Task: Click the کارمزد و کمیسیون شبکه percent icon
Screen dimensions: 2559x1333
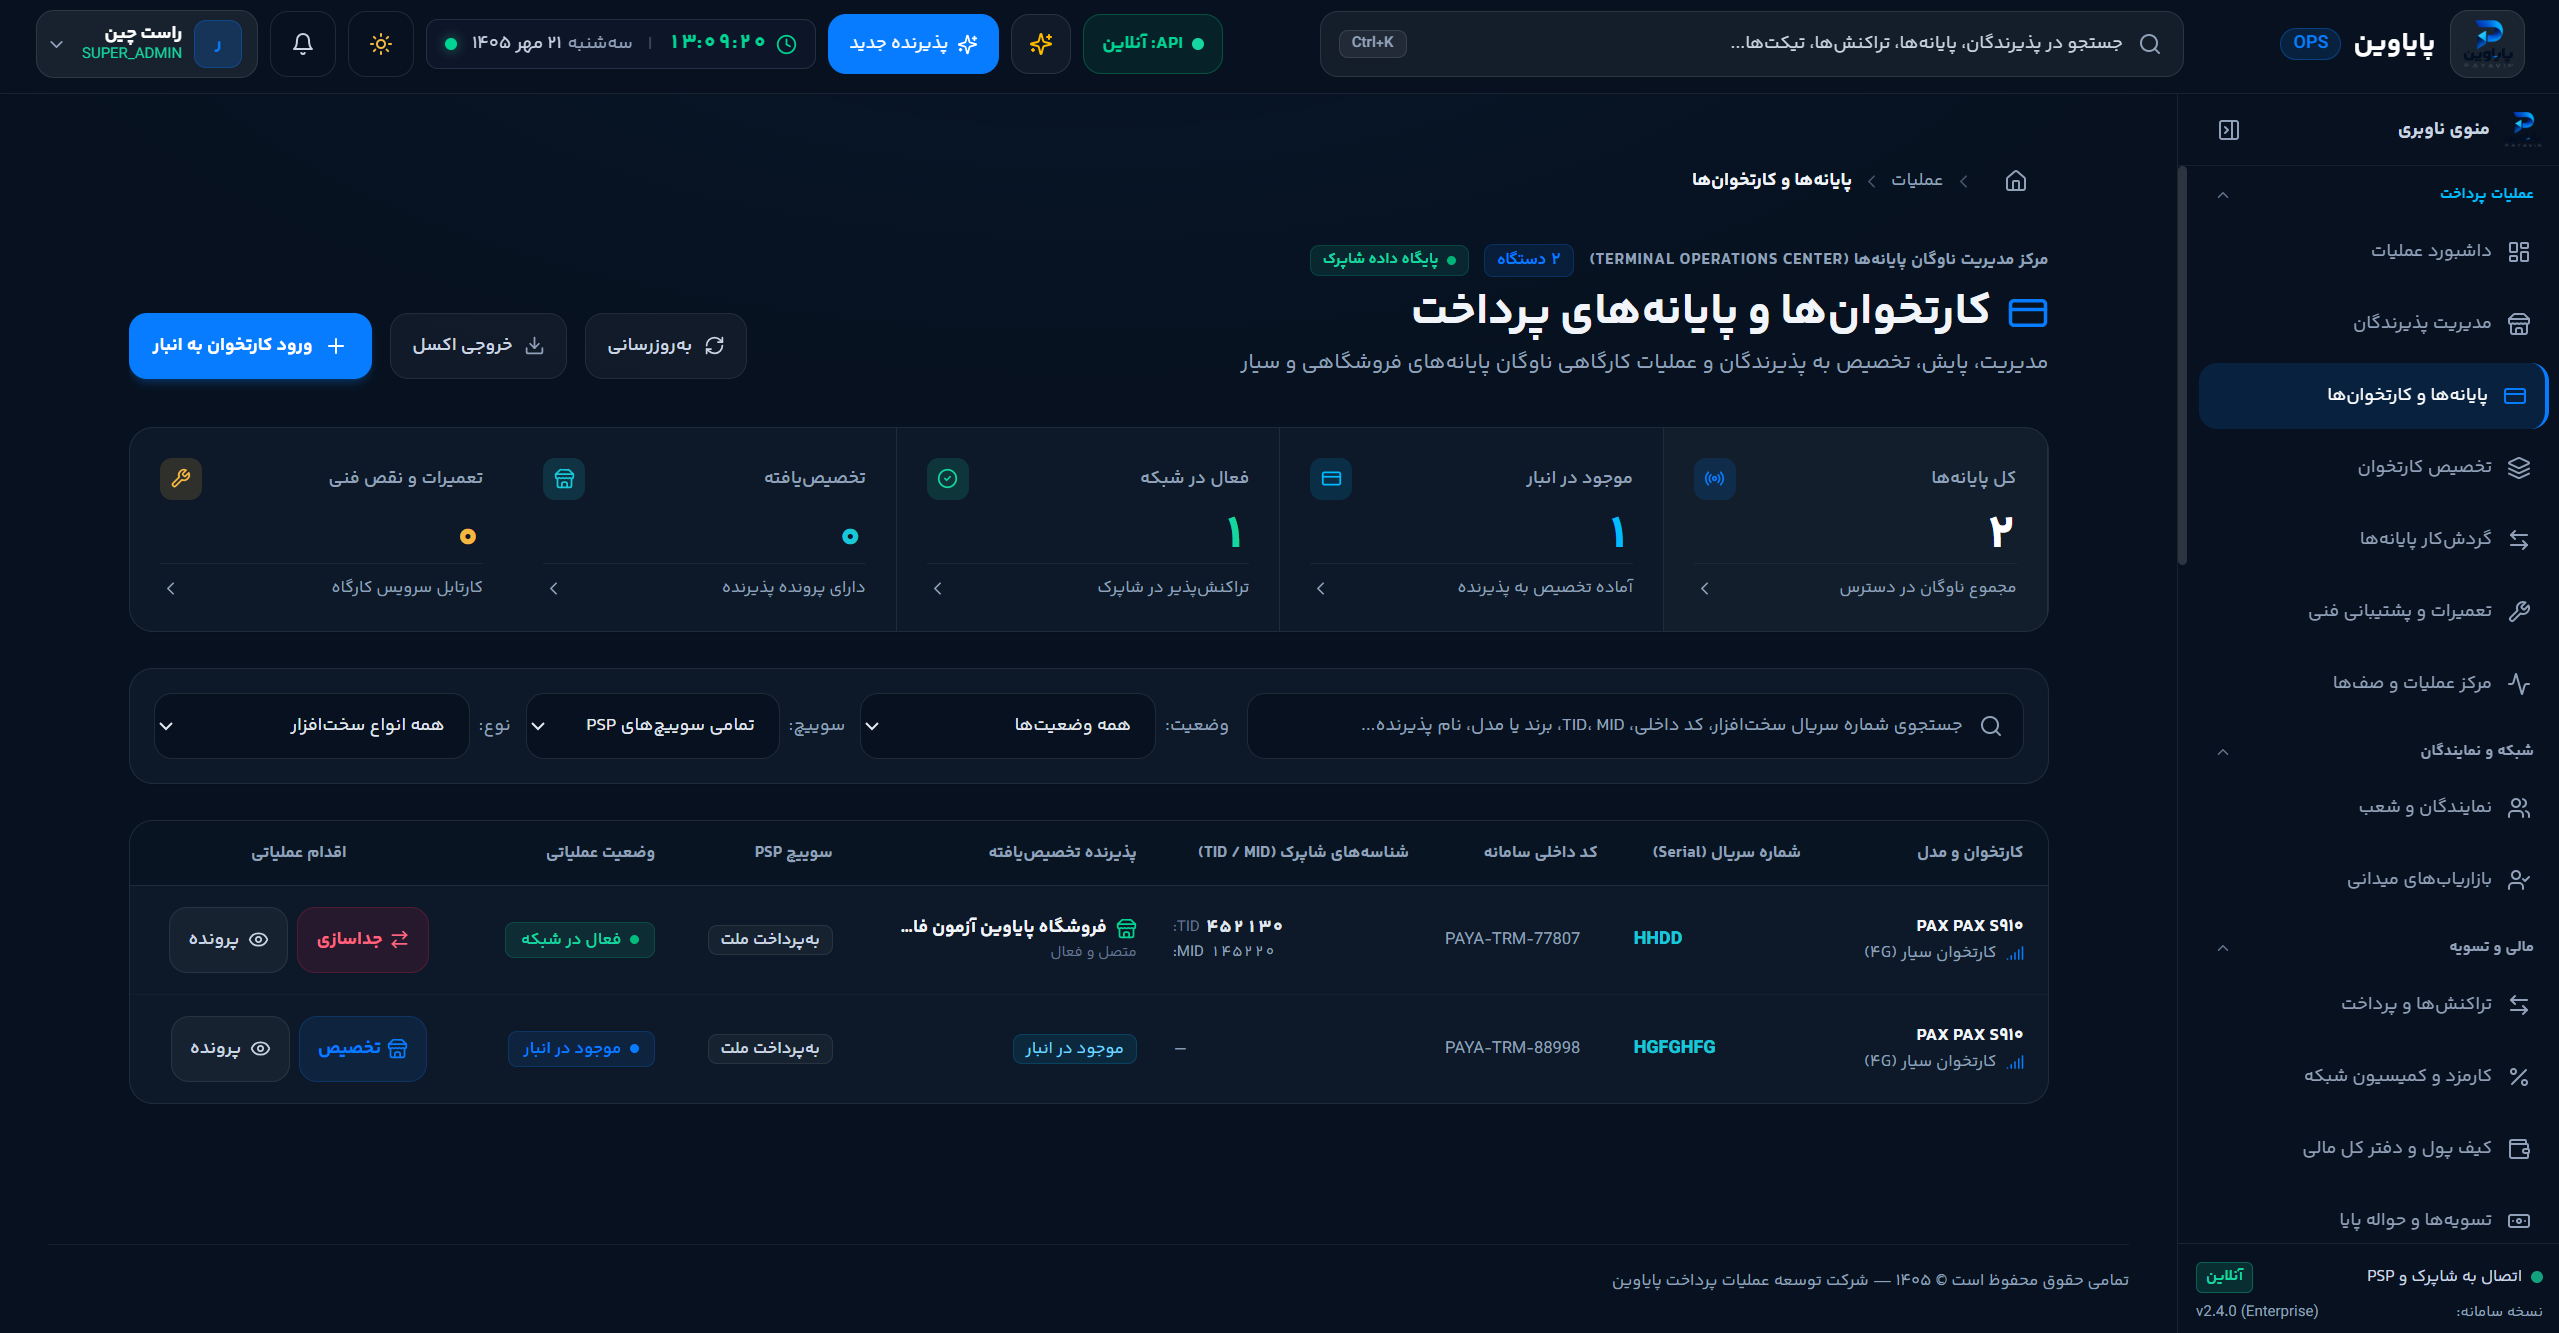Action: pyautogui.click(x=2519, y=1076)
